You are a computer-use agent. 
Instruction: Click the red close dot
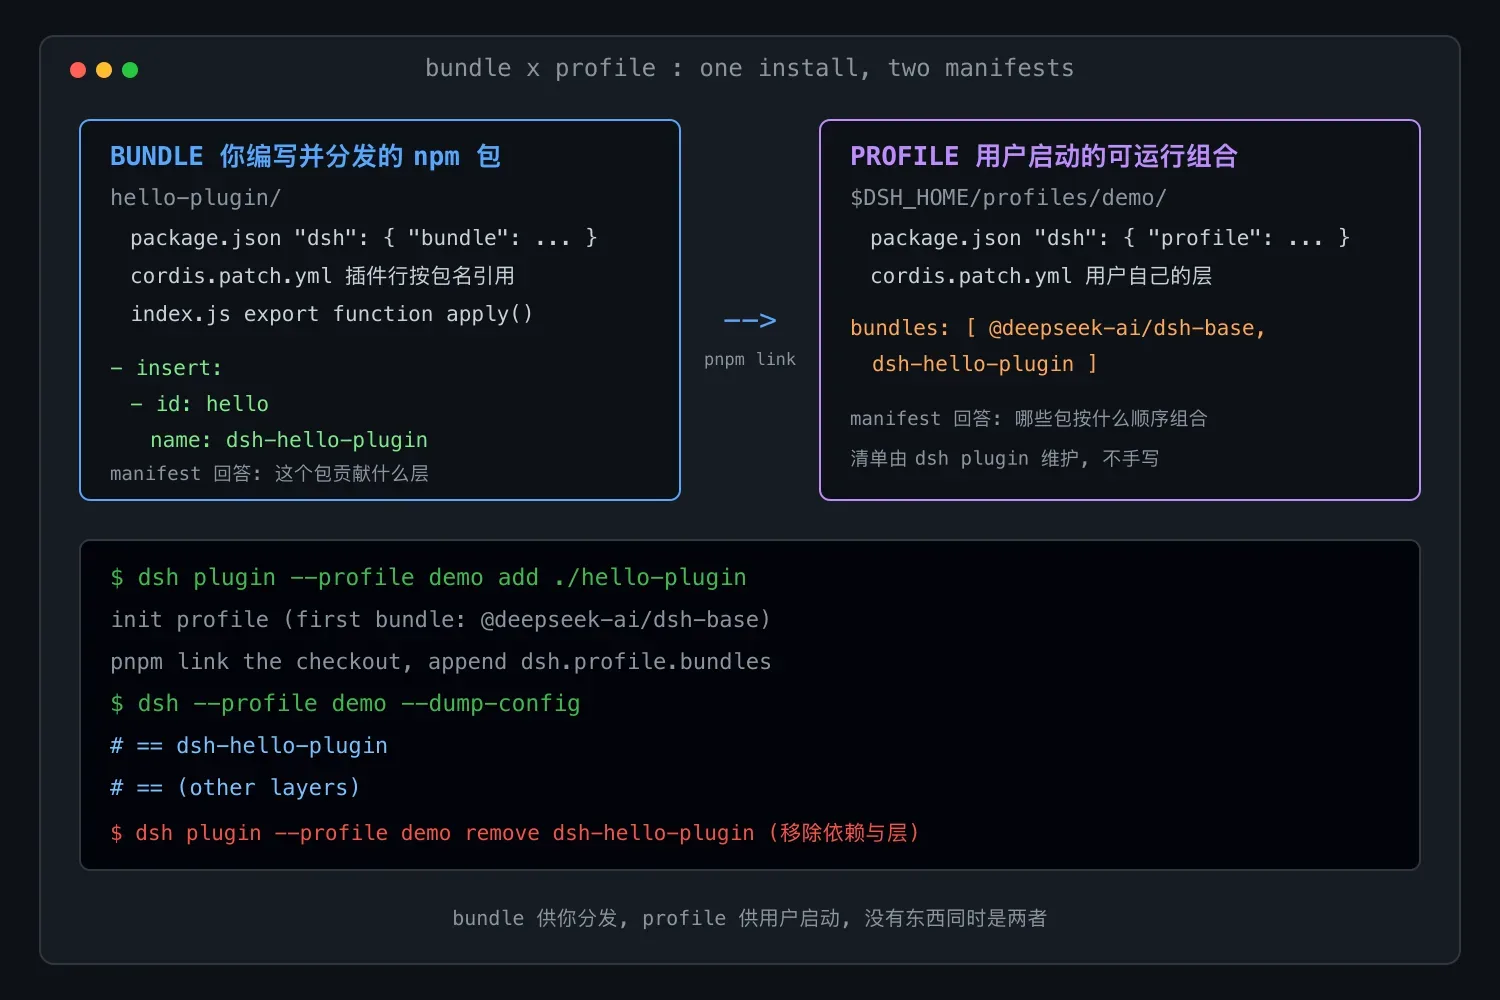[x=78, y=70]
